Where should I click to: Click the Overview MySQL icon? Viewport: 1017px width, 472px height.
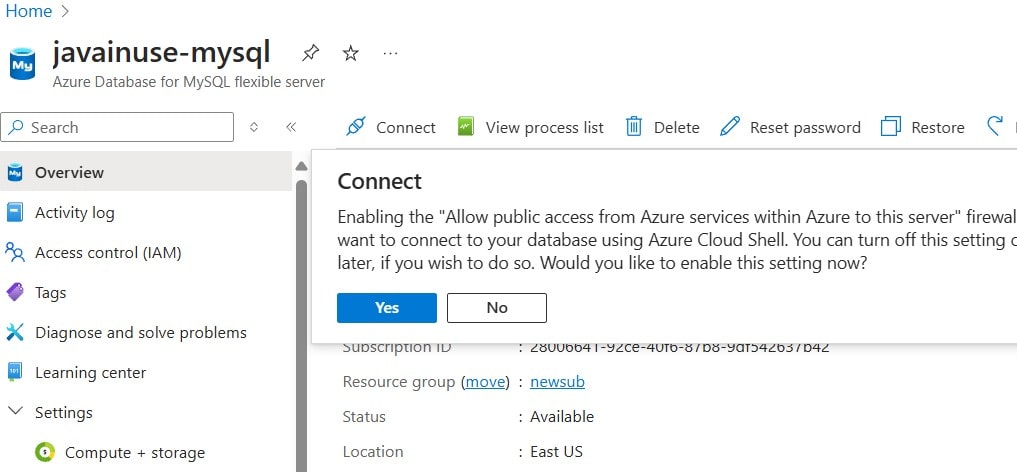click(14, 172)
